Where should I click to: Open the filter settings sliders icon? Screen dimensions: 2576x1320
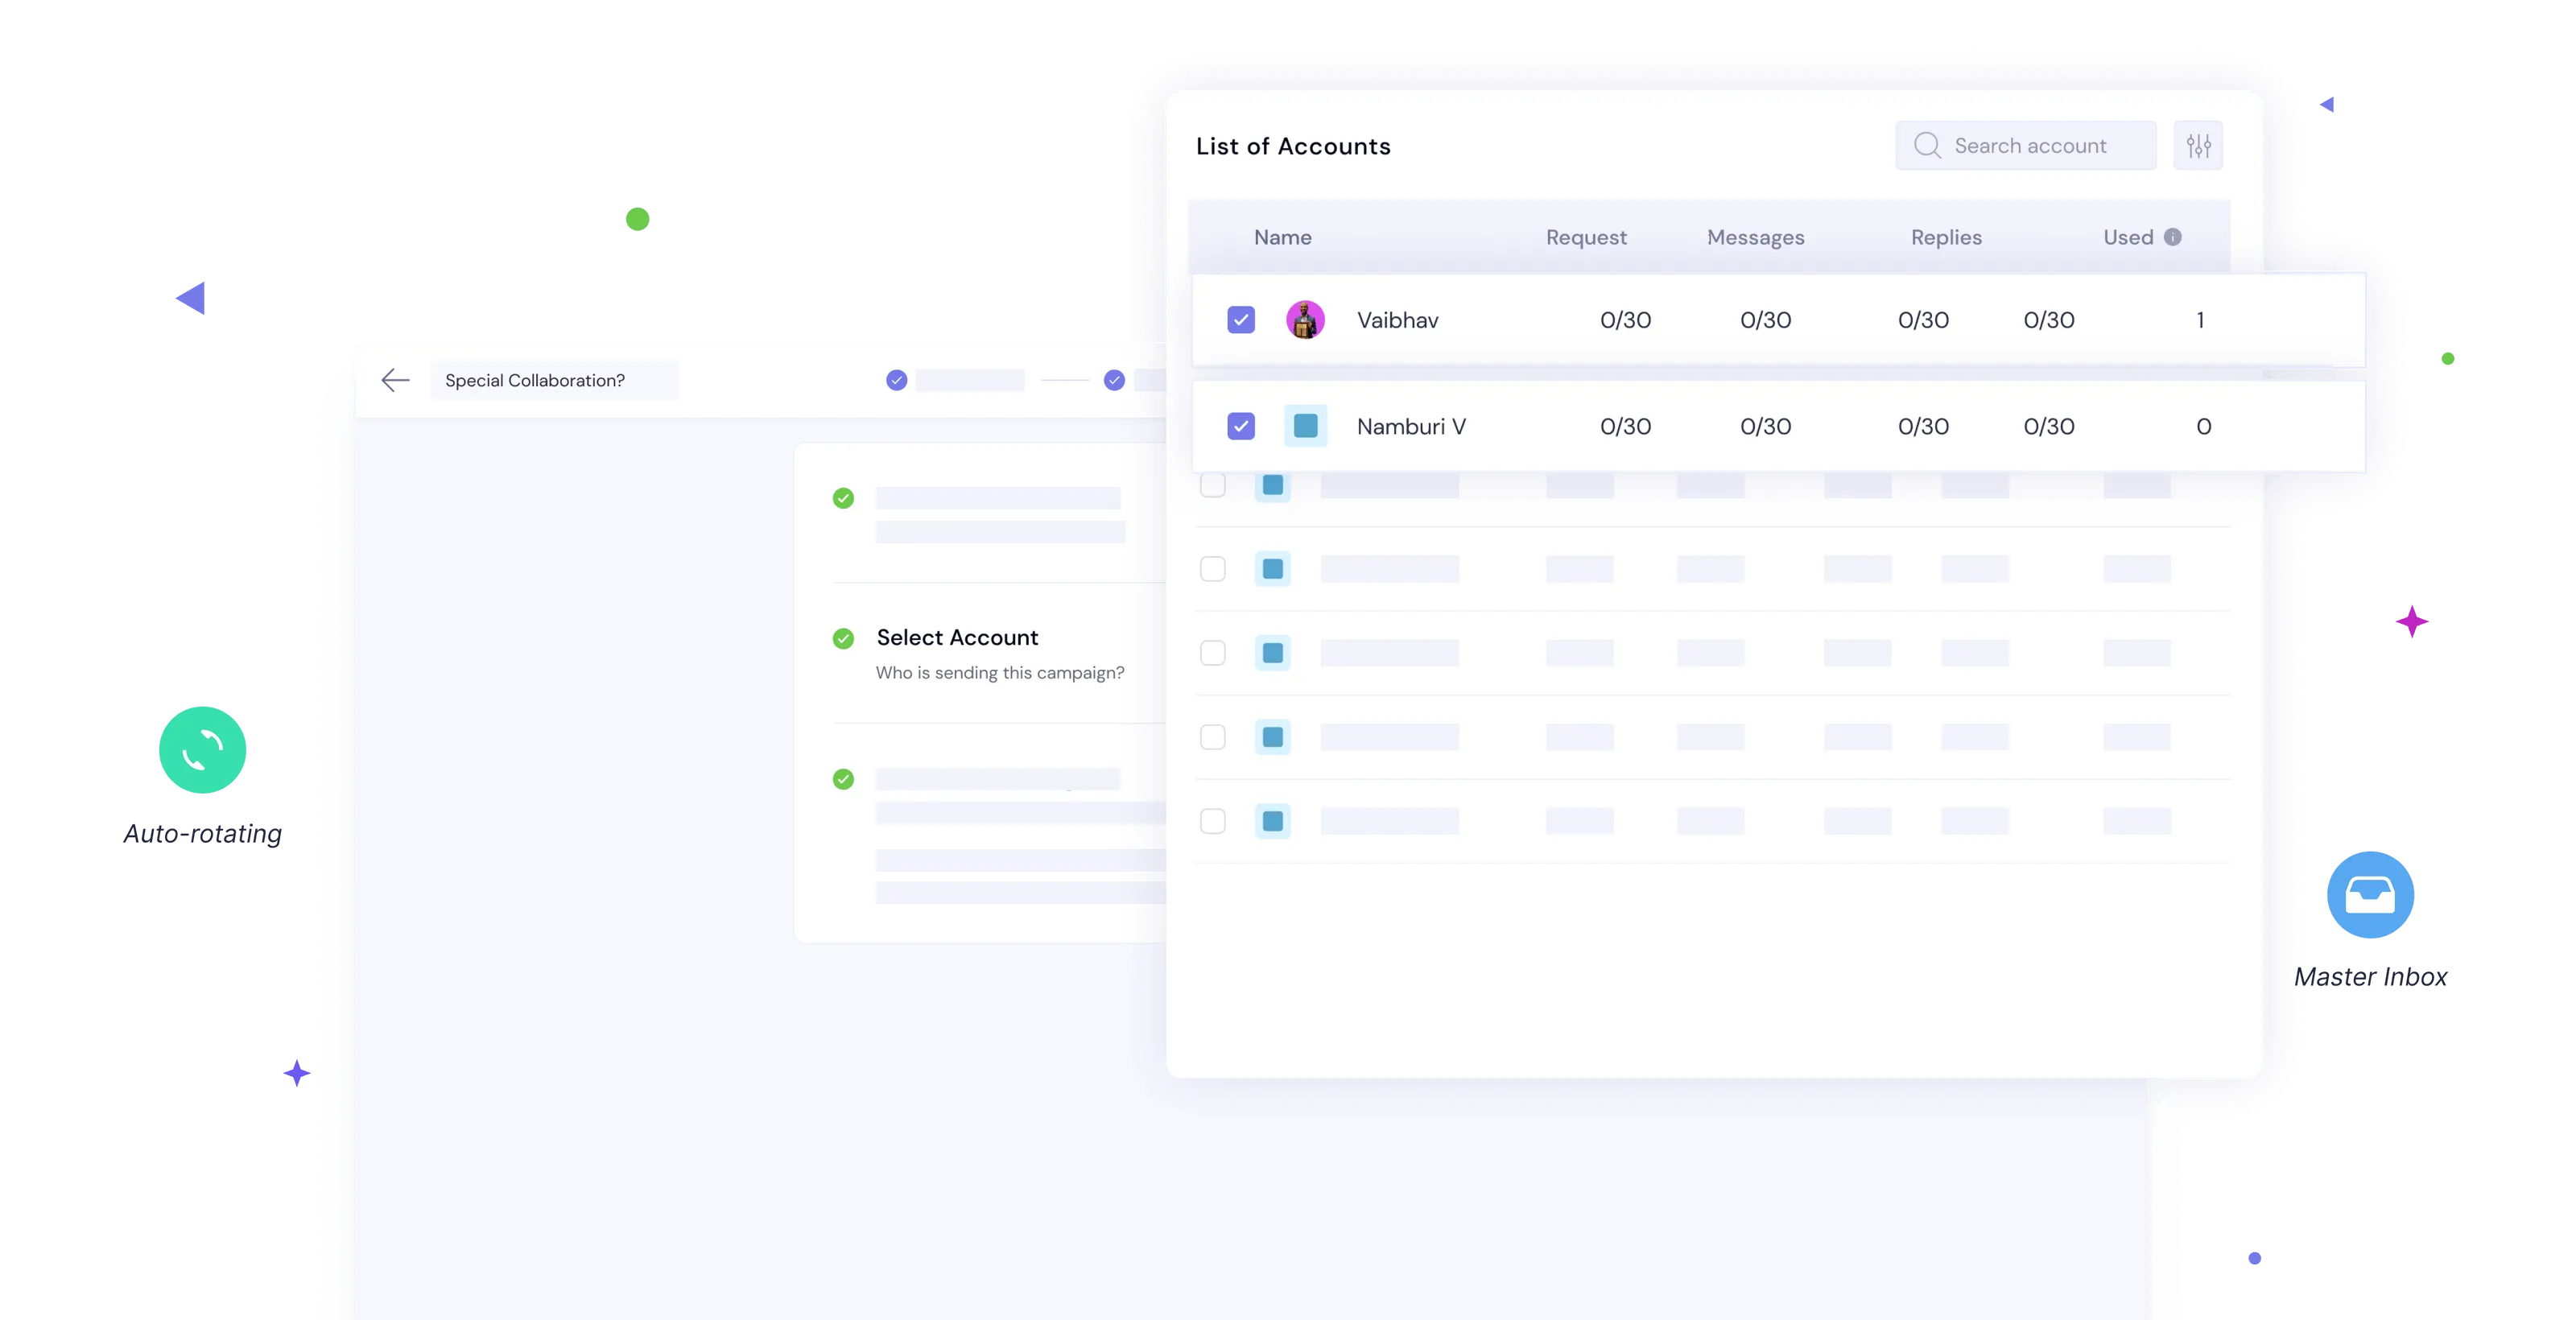point(2198,146)
